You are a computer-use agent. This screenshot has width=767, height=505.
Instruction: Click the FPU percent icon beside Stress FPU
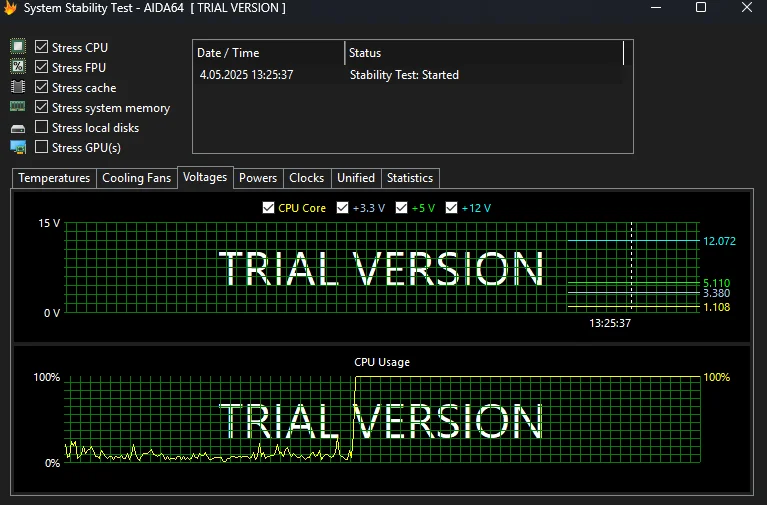click(x=18, y=67)
